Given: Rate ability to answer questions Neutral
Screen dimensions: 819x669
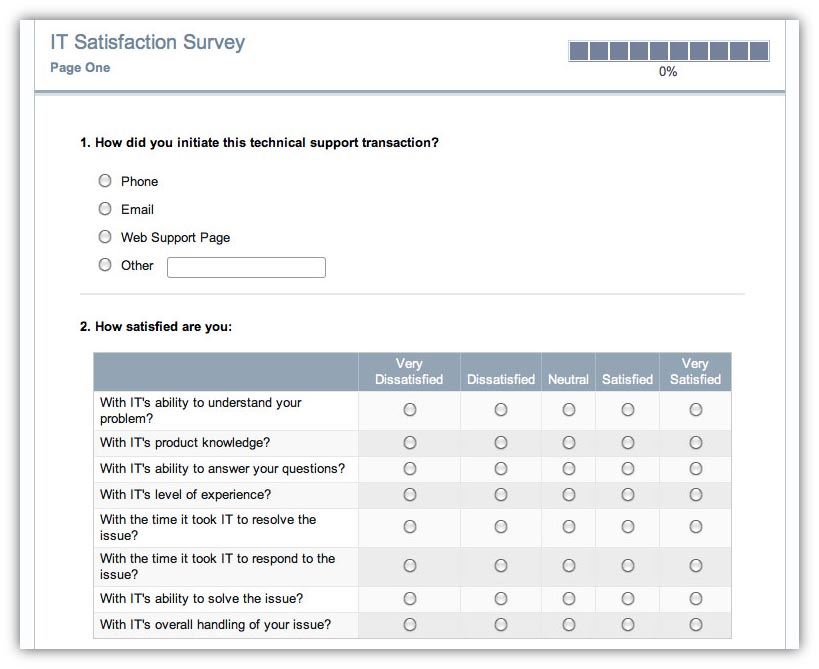Looking at the screenshot, I should [569, 469].
